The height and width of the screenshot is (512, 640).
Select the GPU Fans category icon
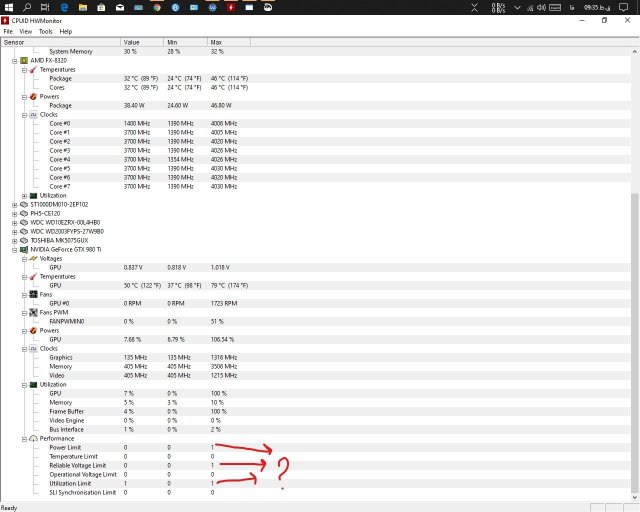pyautogui.click(x=32, y=294)
